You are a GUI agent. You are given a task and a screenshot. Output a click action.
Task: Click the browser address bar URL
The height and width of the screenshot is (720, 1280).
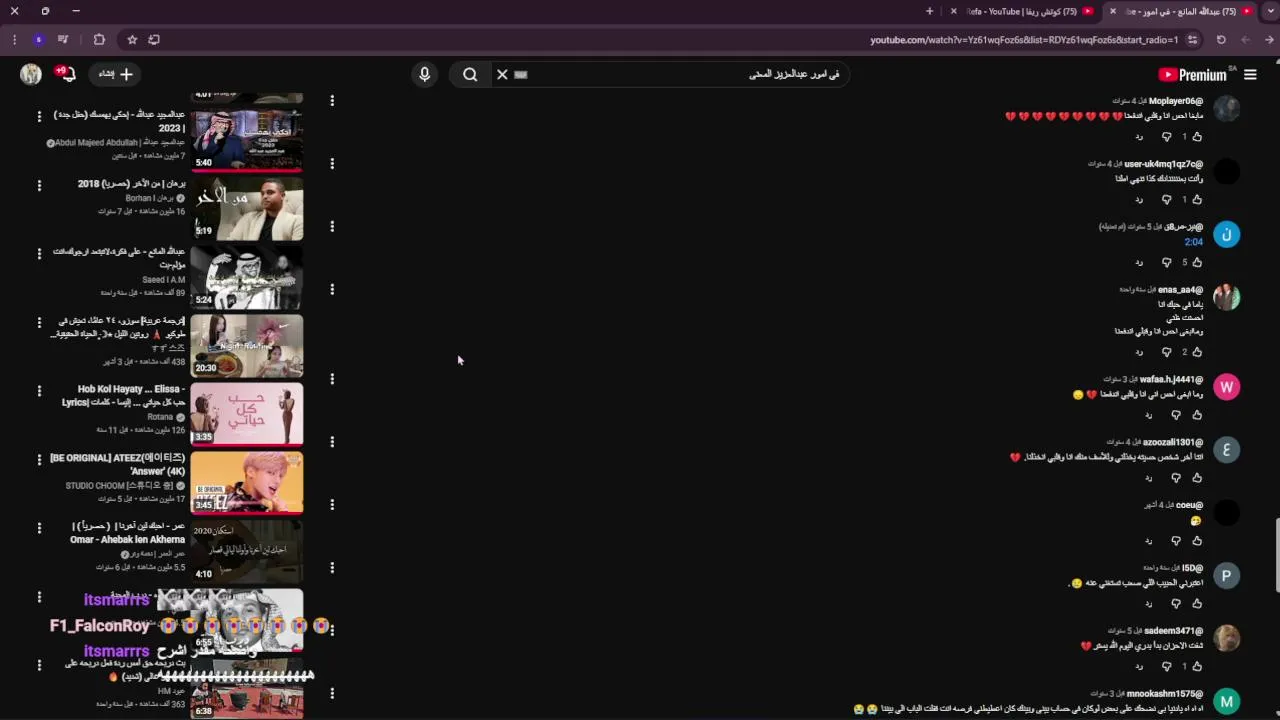(1023, 40)
